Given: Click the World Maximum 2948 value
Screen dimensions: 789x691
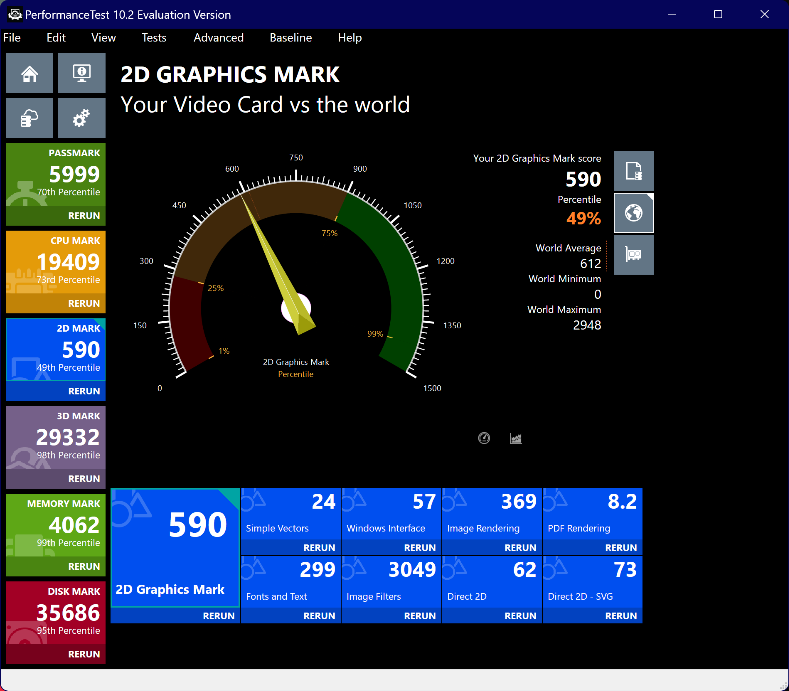Looking at the screenshot, I should coord(587,325).
